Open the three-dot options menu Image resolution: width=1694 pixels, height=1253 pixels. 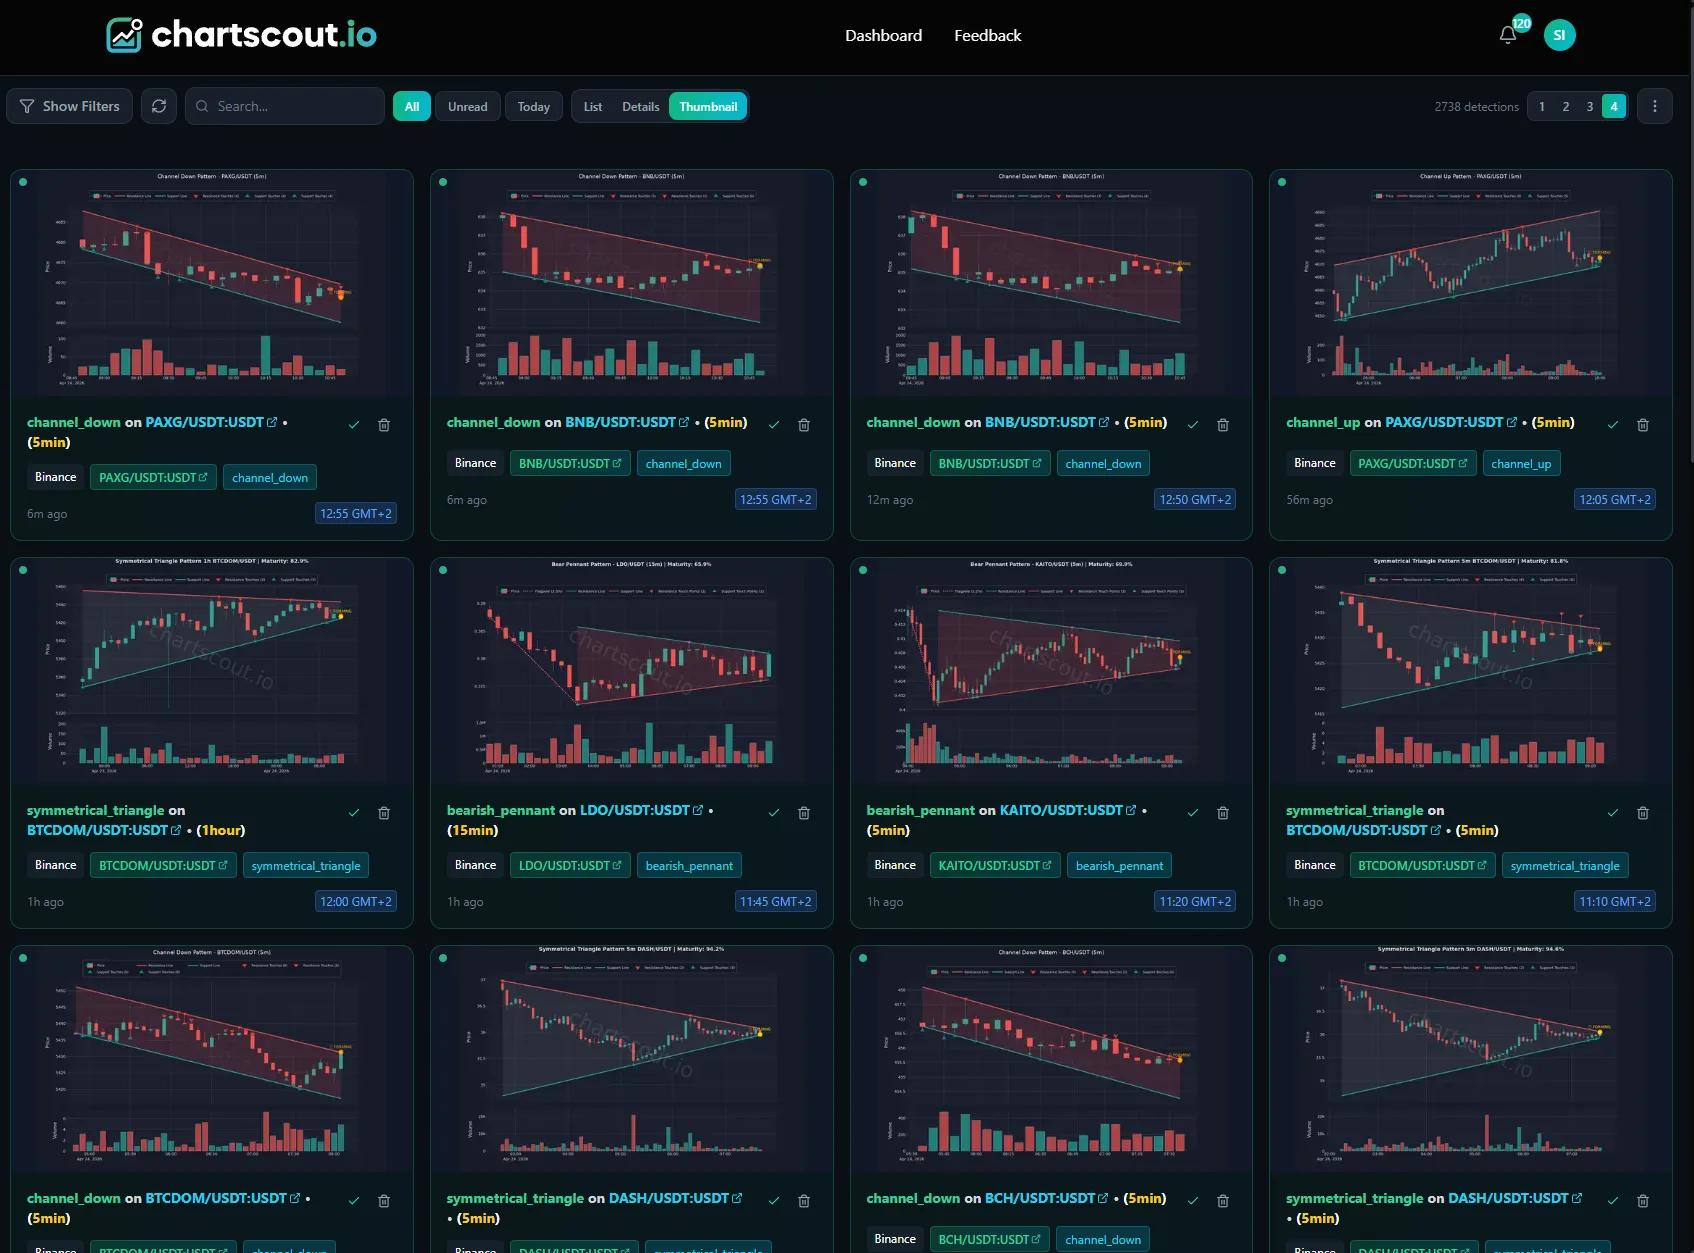[1655, 106]
